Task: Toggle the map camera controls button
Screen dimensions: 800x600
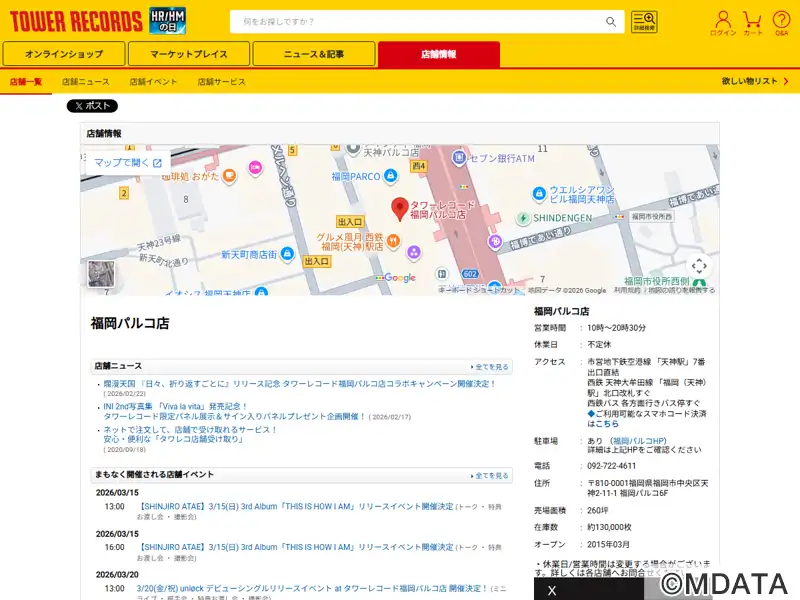Action: 699,266
